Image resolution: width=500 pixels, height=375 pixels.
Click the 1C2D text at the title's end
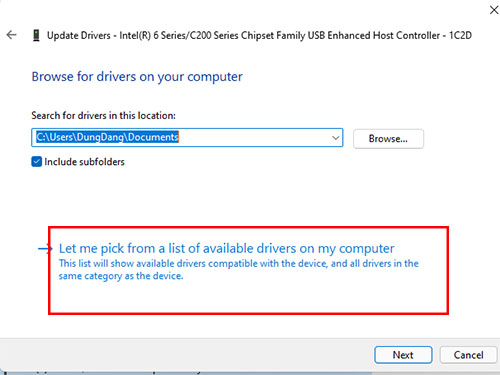coord(460,35)
